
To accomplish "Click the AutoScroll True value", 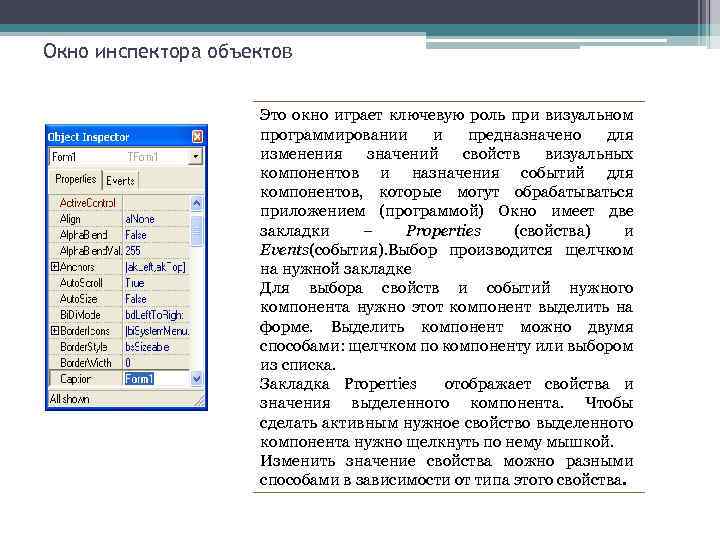I will 156,283.
